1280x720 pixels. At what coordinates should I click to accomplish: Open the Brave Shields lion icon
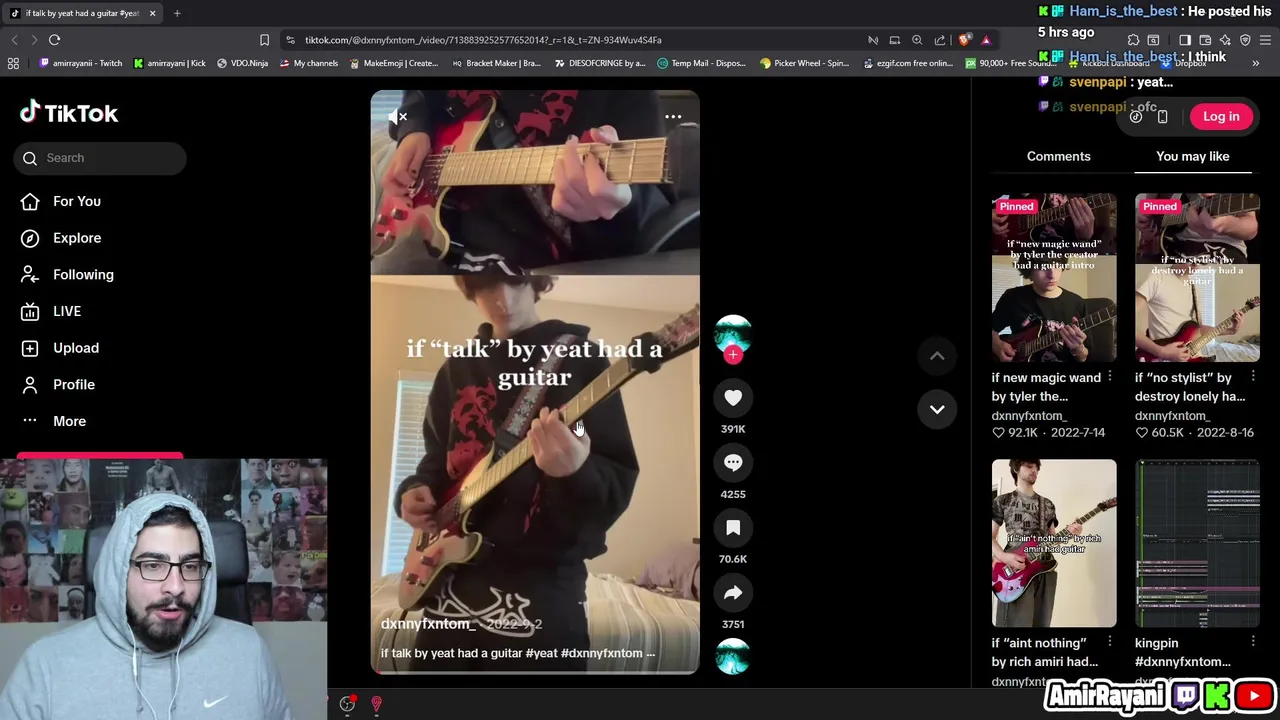pyautogui.click(x=964, y=40)
